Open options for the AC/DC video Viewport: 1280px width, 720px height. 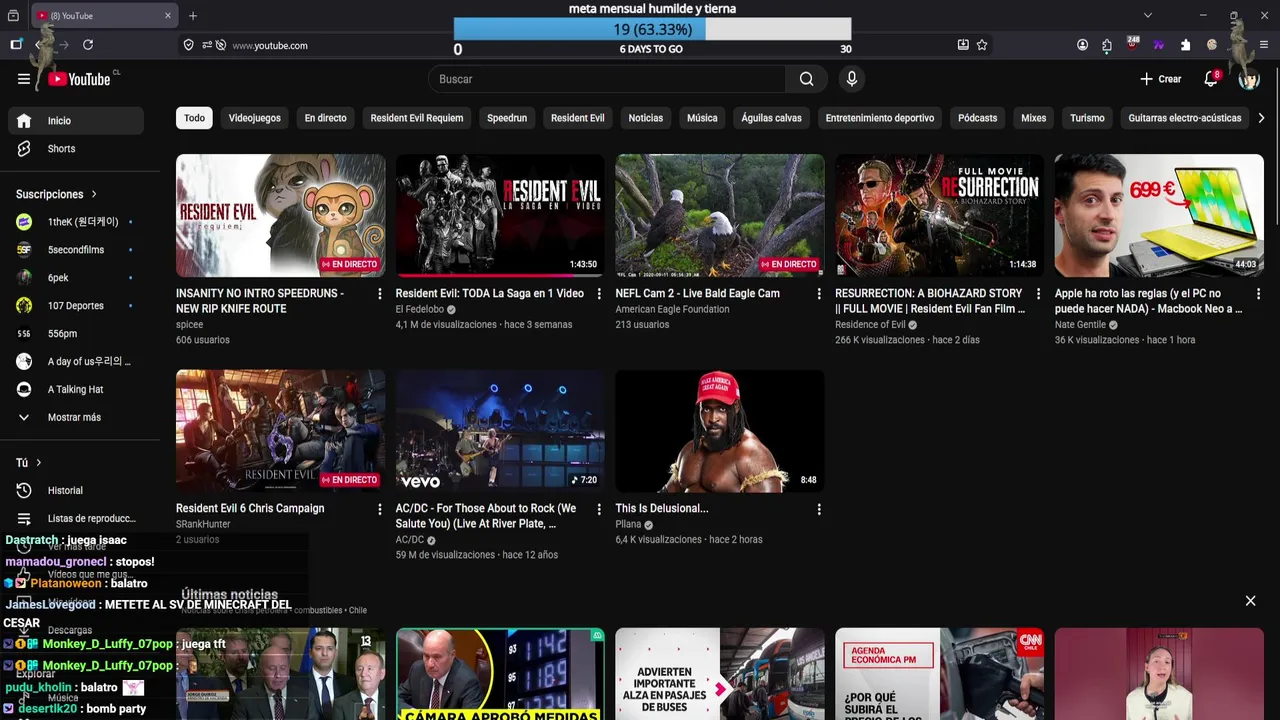coord(599,509)
